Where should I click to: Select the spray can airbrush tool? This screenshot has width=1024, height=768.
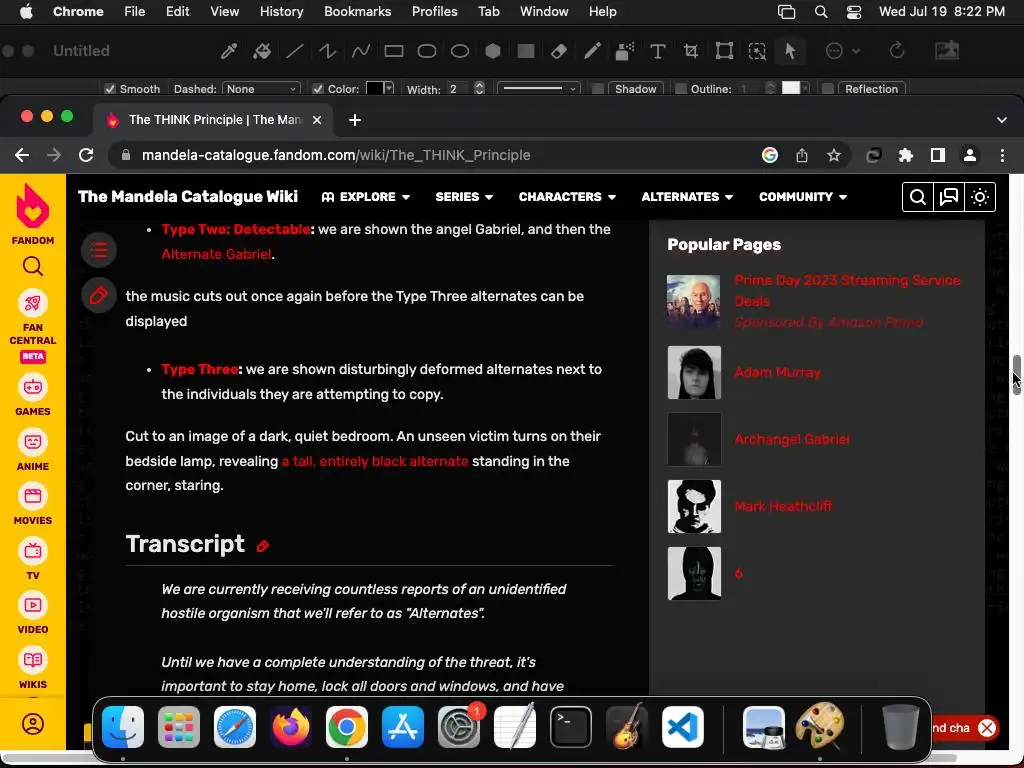coord(625,51)
